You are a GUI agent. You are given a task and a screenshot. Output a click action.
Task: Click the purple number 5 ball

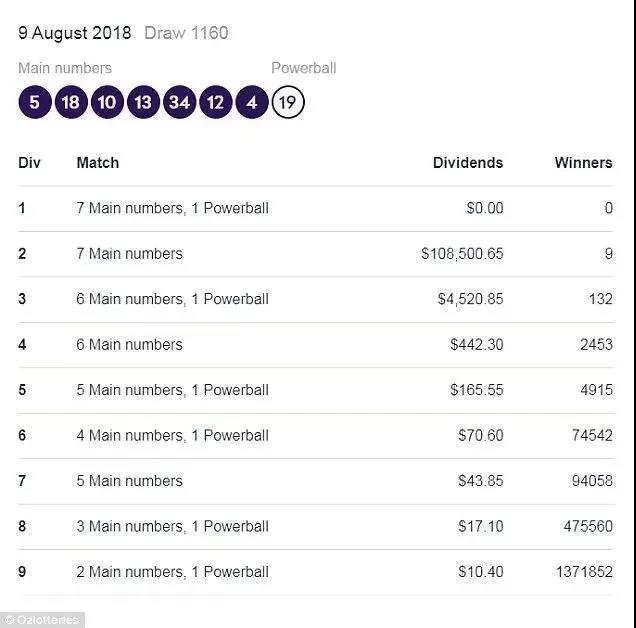pyautogui.click(x=34, y=102)
